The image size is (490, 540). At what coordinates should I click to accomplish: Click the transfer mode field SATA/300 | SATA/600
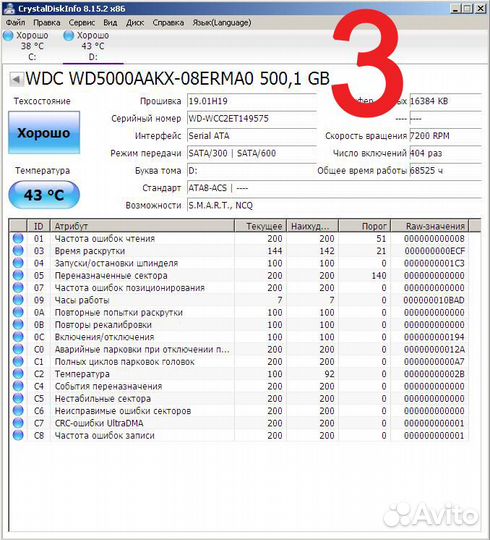click(252, 153)
